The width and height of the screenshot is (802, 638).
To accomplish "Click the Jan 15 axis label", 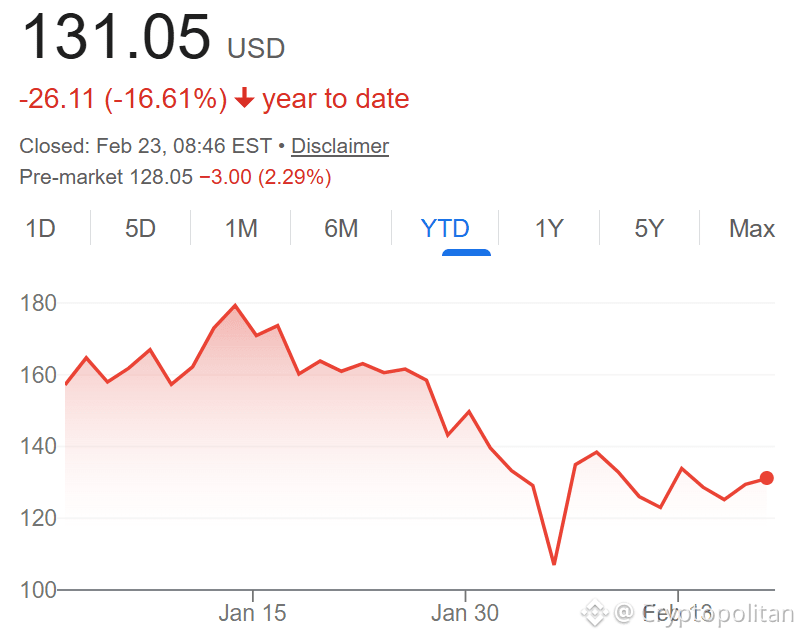I will (253, 613).
